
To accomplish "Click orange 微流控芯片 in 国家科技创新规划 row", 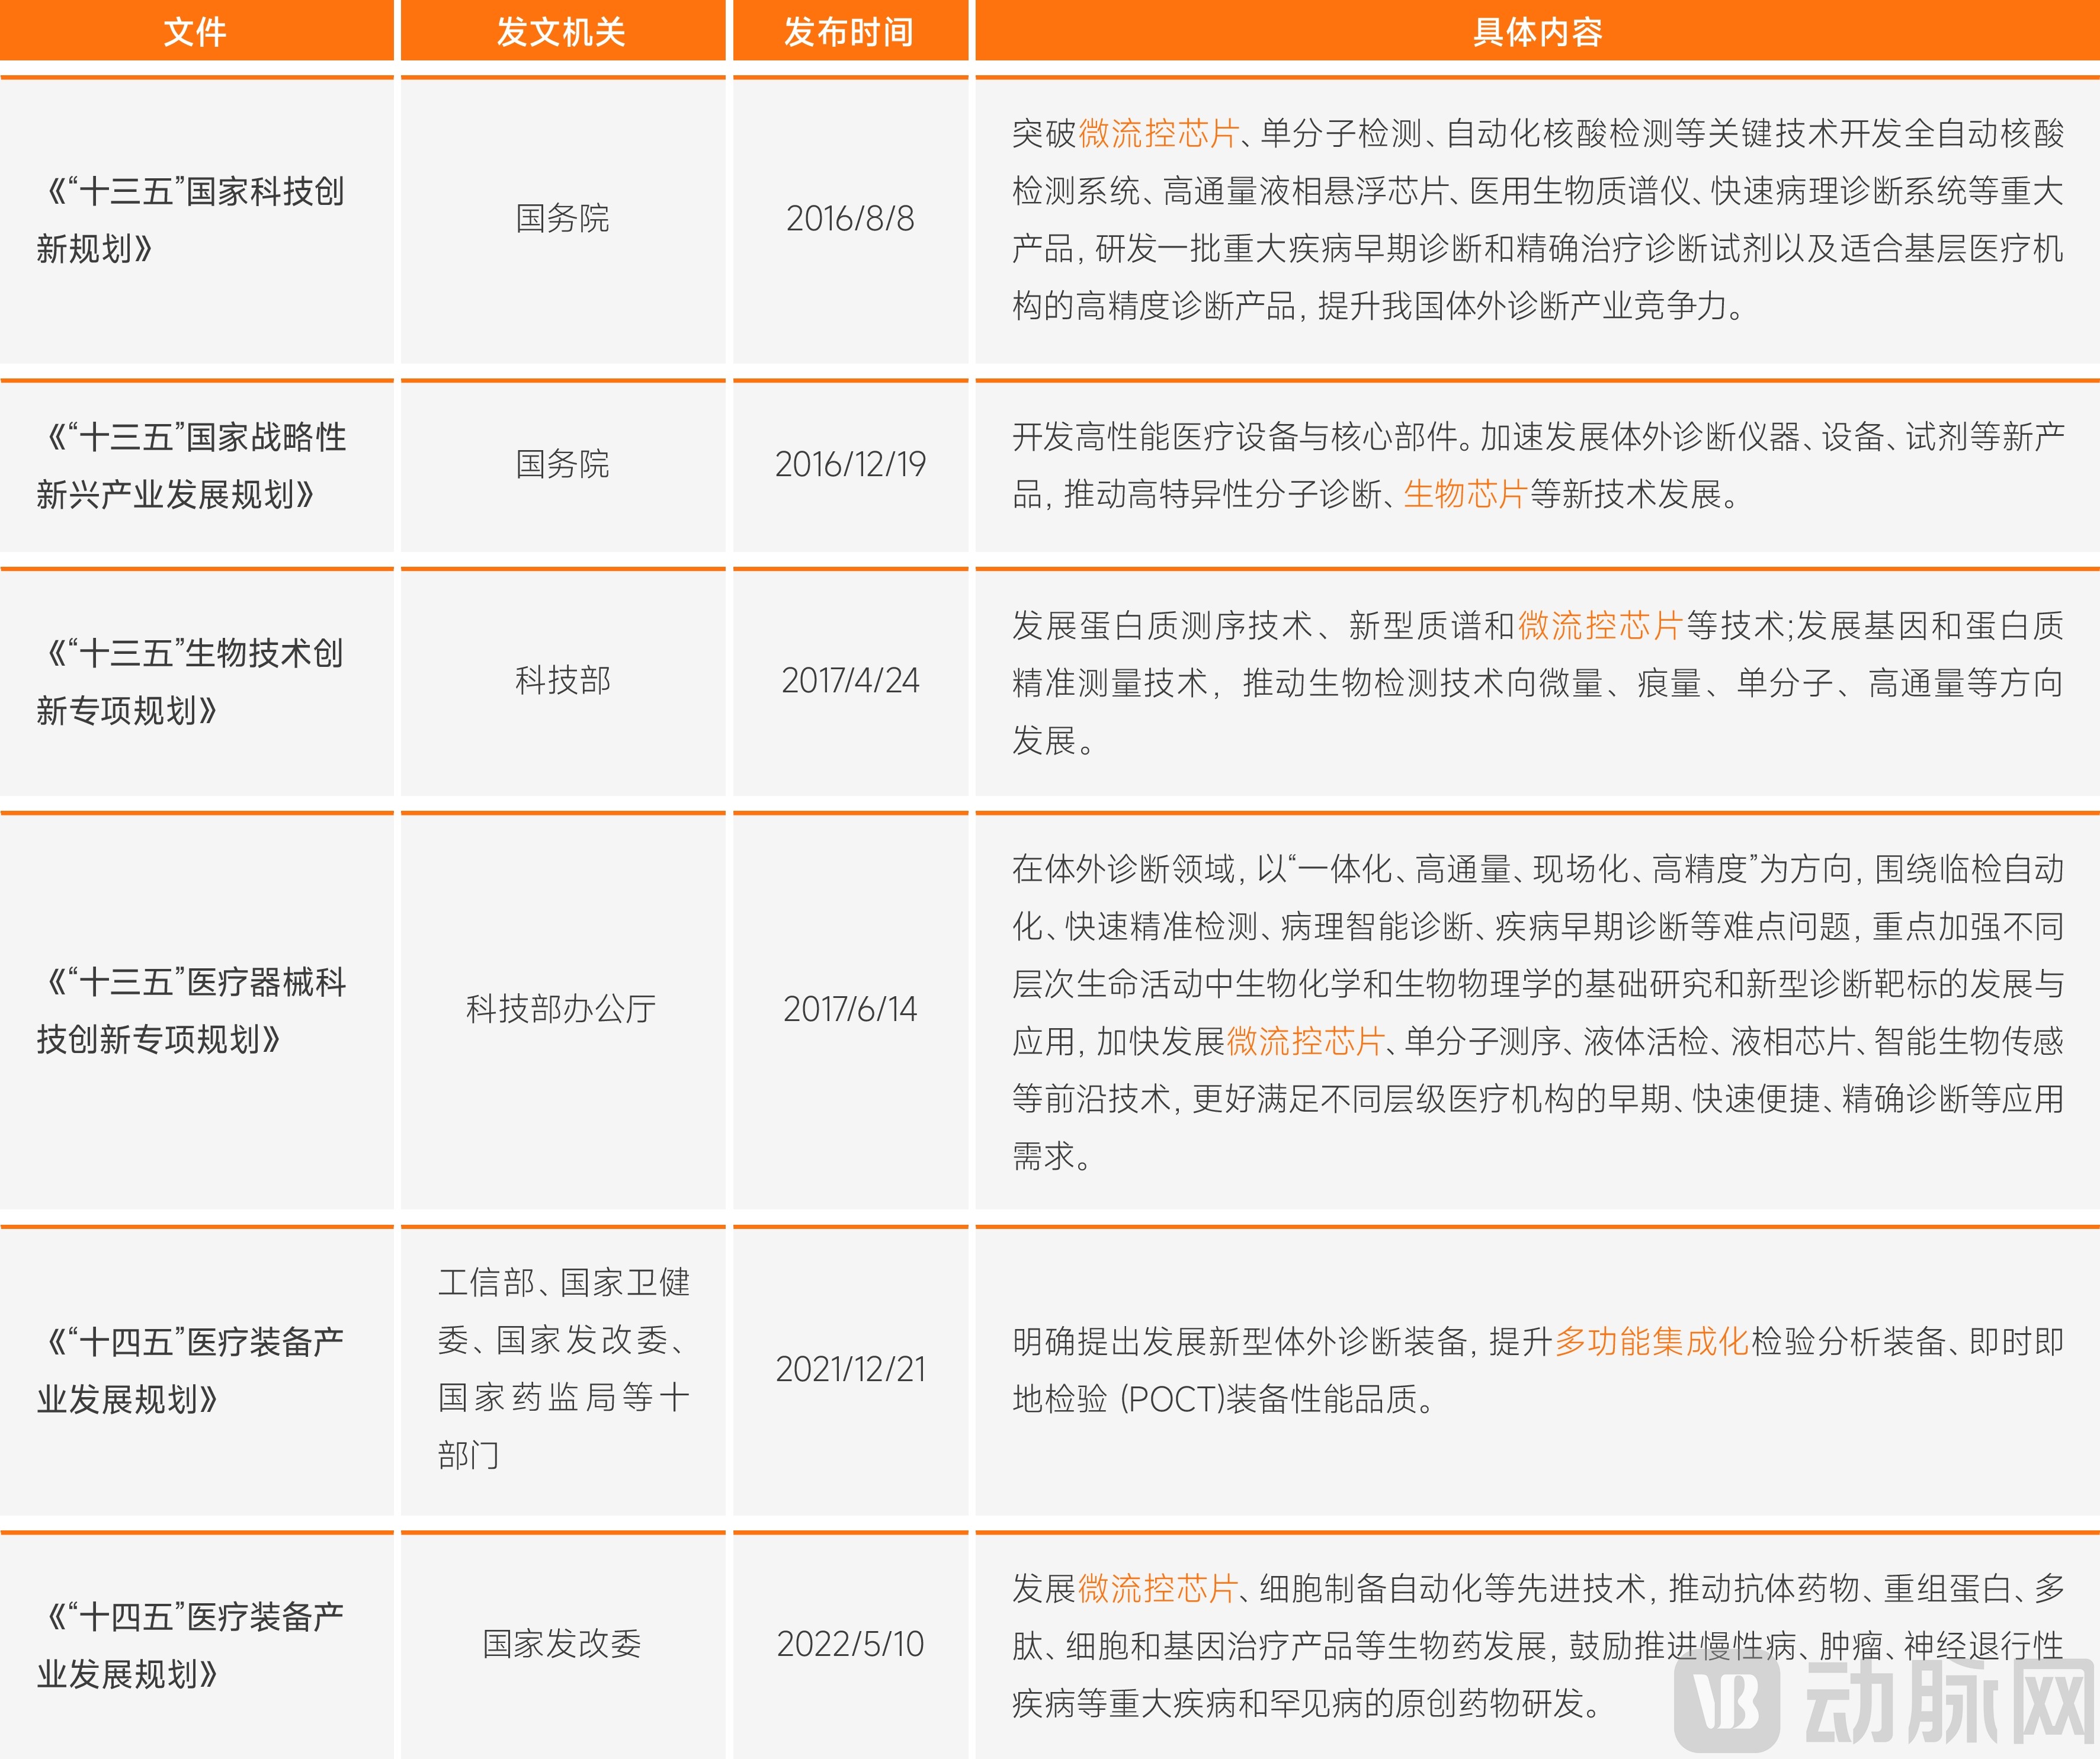I will 1159,133.
